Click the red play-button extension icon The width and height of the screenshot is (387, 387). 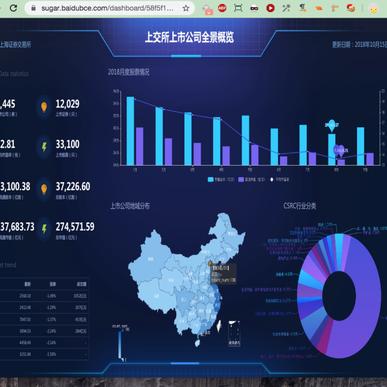[x=270, y=8]
